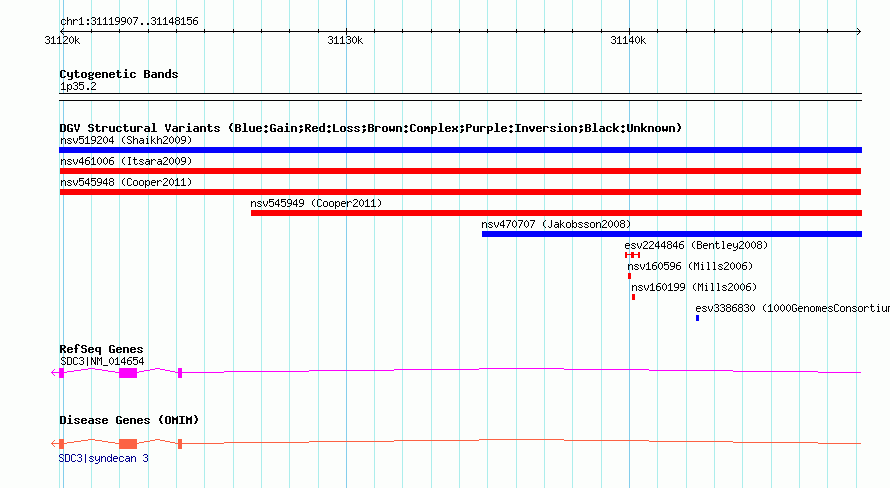Click the 31120k ruler label
Viewport: 890px width, 488px height.
(62, 40)
